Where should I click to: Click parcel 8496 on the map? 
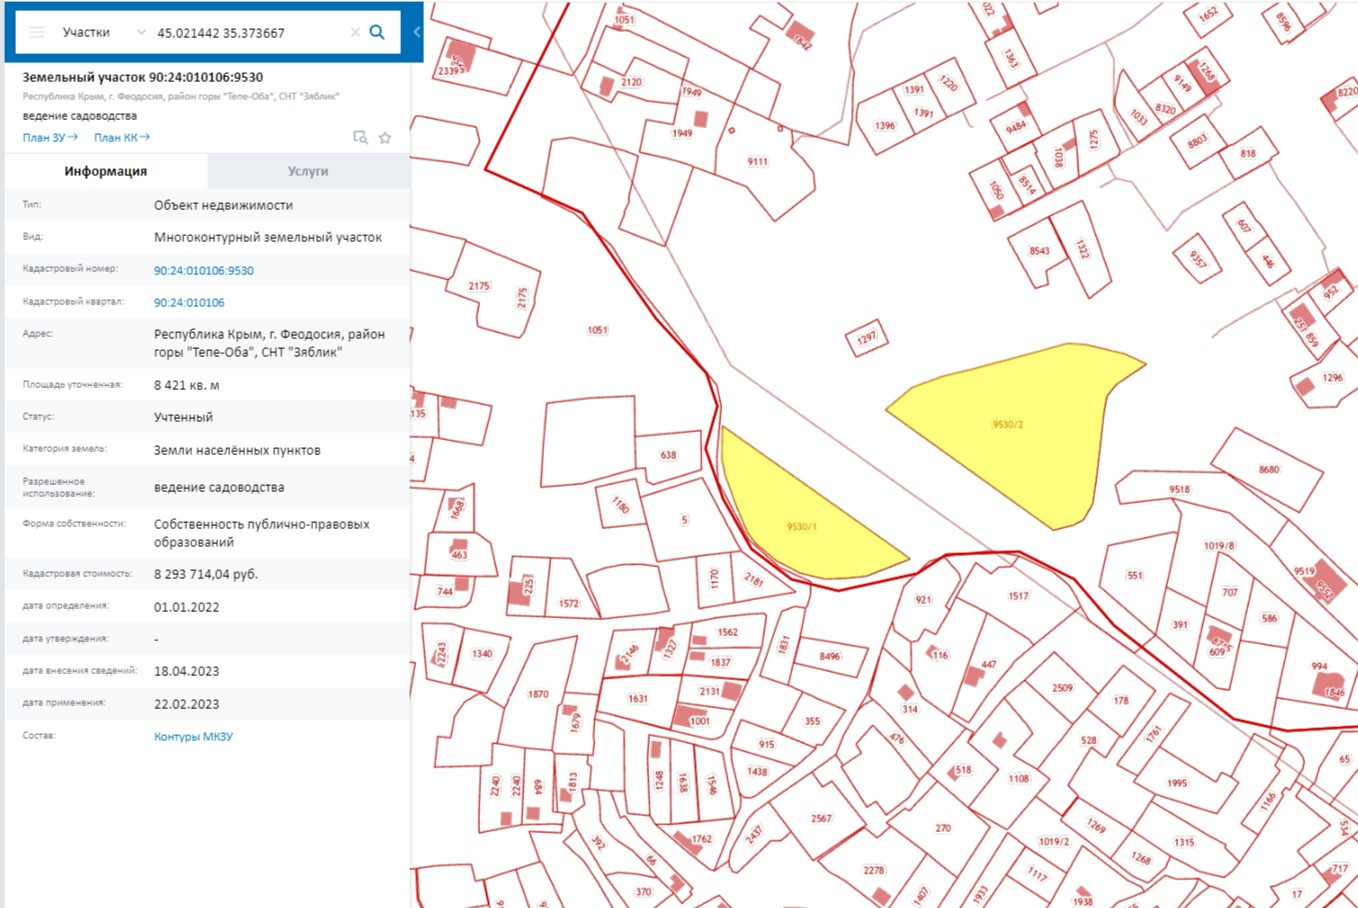coord(829,656)
